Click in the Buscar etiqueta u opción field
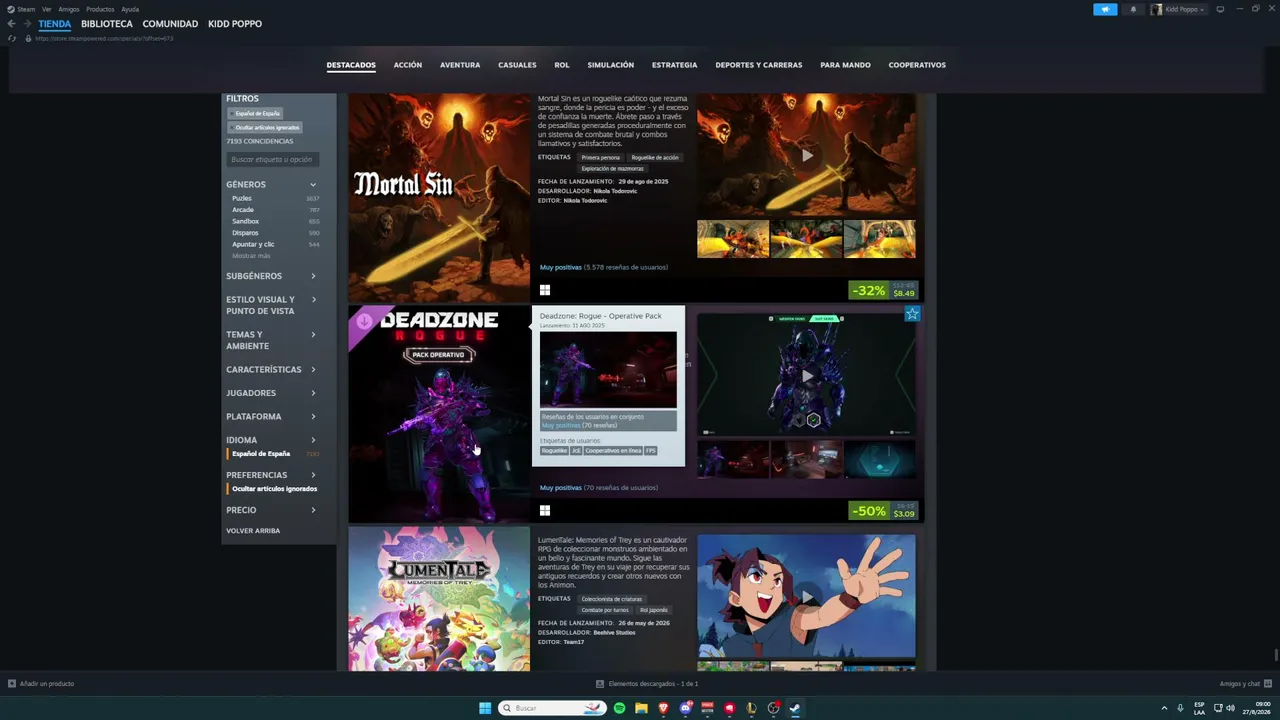The height and width of the screenshot is (720, 1280). point(273,160)
